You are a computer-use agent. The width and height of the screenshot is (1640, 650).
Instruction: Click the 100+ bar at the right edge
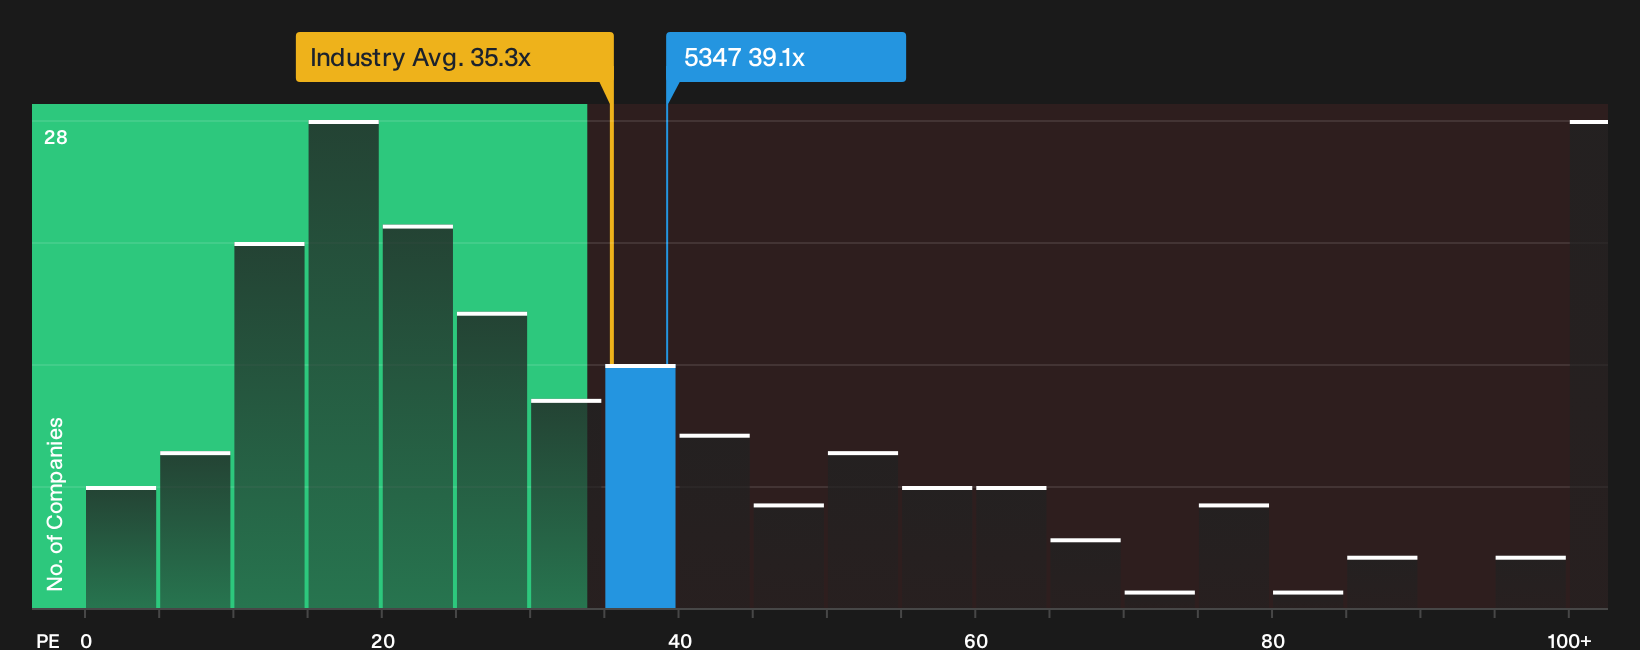tap(1588, 364)
